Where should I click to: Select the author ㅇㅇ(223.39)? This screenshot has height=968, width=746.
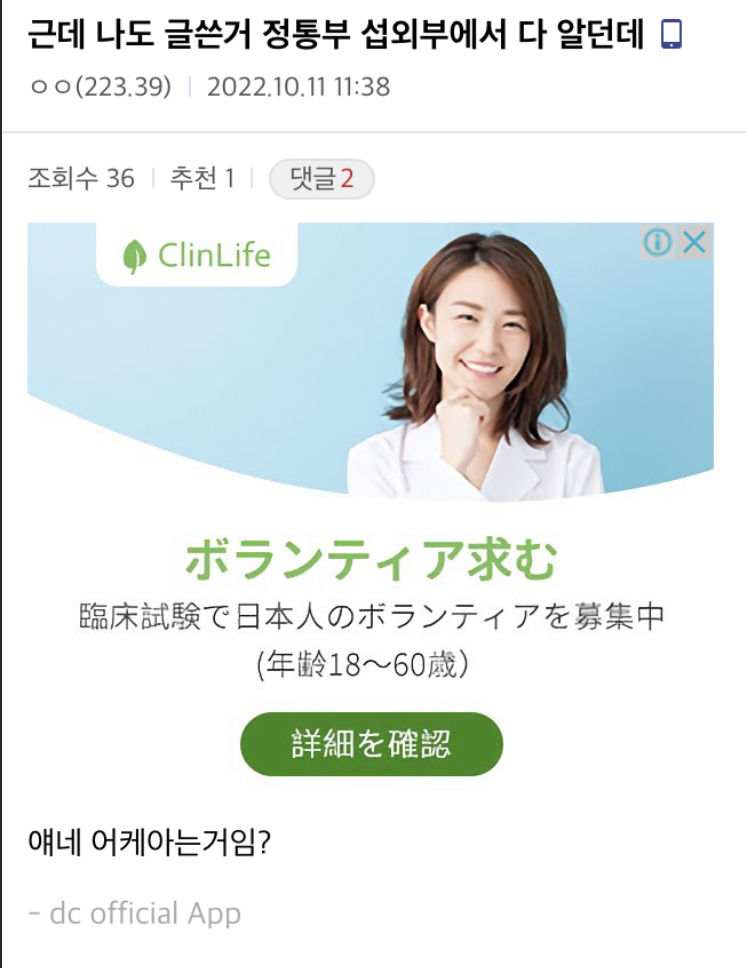[x=100, y=86]
